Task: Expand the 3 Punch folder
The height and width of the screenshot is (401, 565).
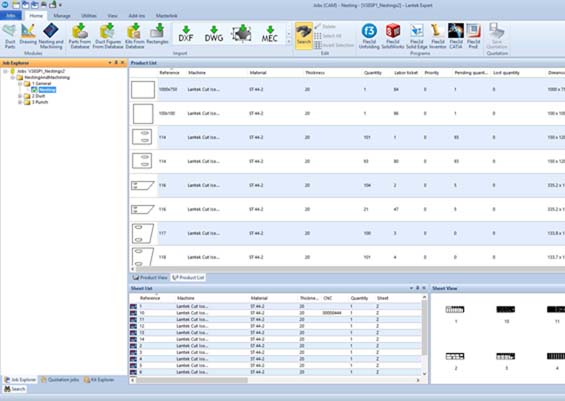Action: pyautogui.click(x=20, y=102)
